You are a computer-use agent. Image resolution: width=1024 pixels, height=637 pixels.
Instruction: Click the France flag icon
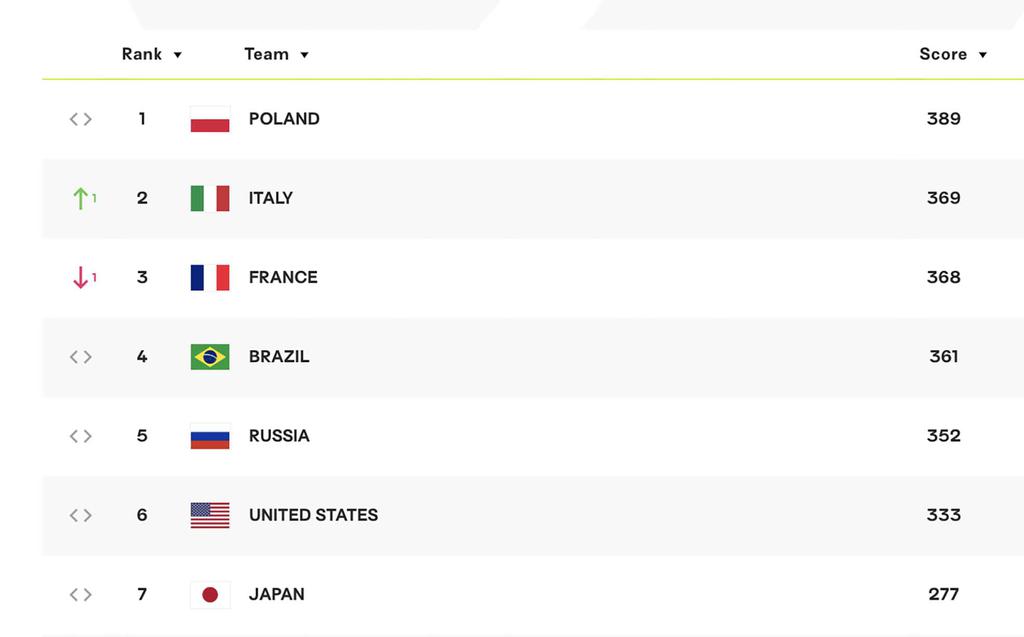[210, 277]
